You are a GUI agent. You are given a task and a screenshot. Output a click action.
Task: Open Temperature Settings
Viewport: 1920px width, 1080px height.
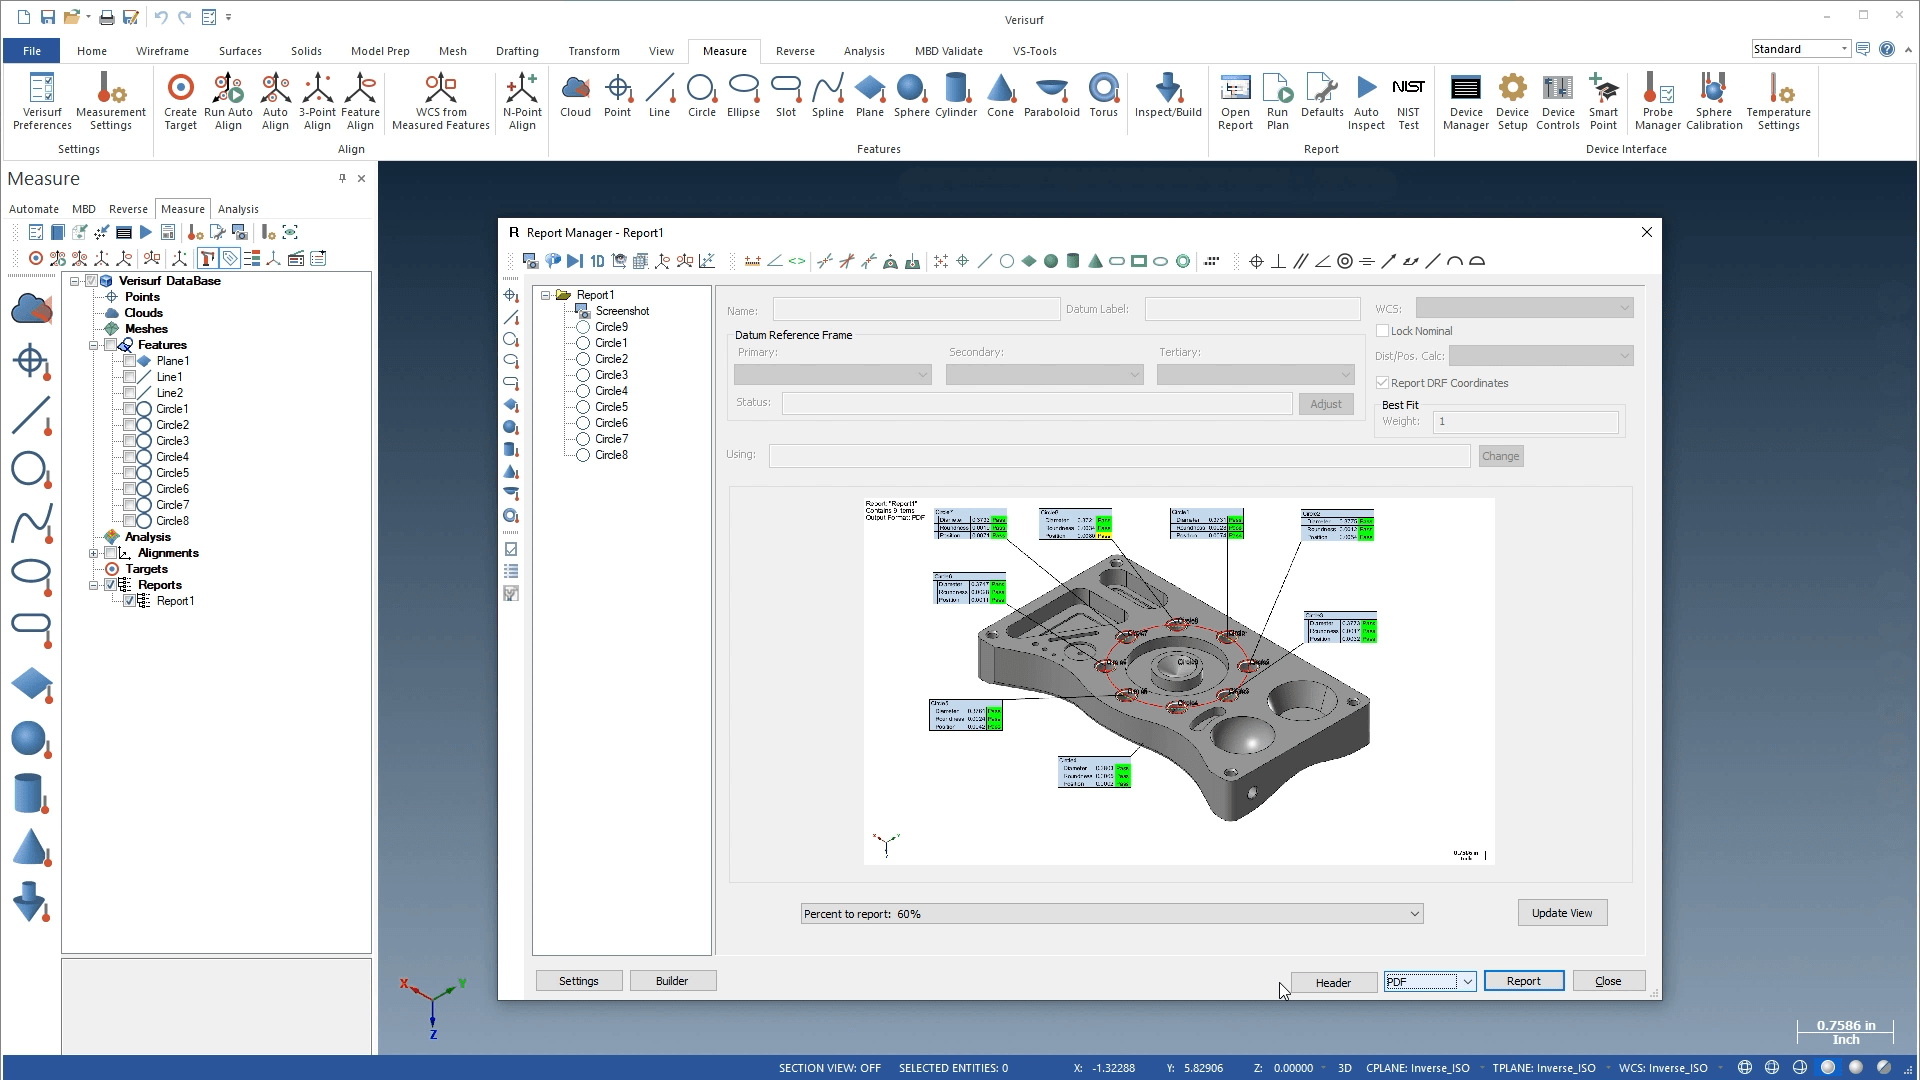(1778, 101)
